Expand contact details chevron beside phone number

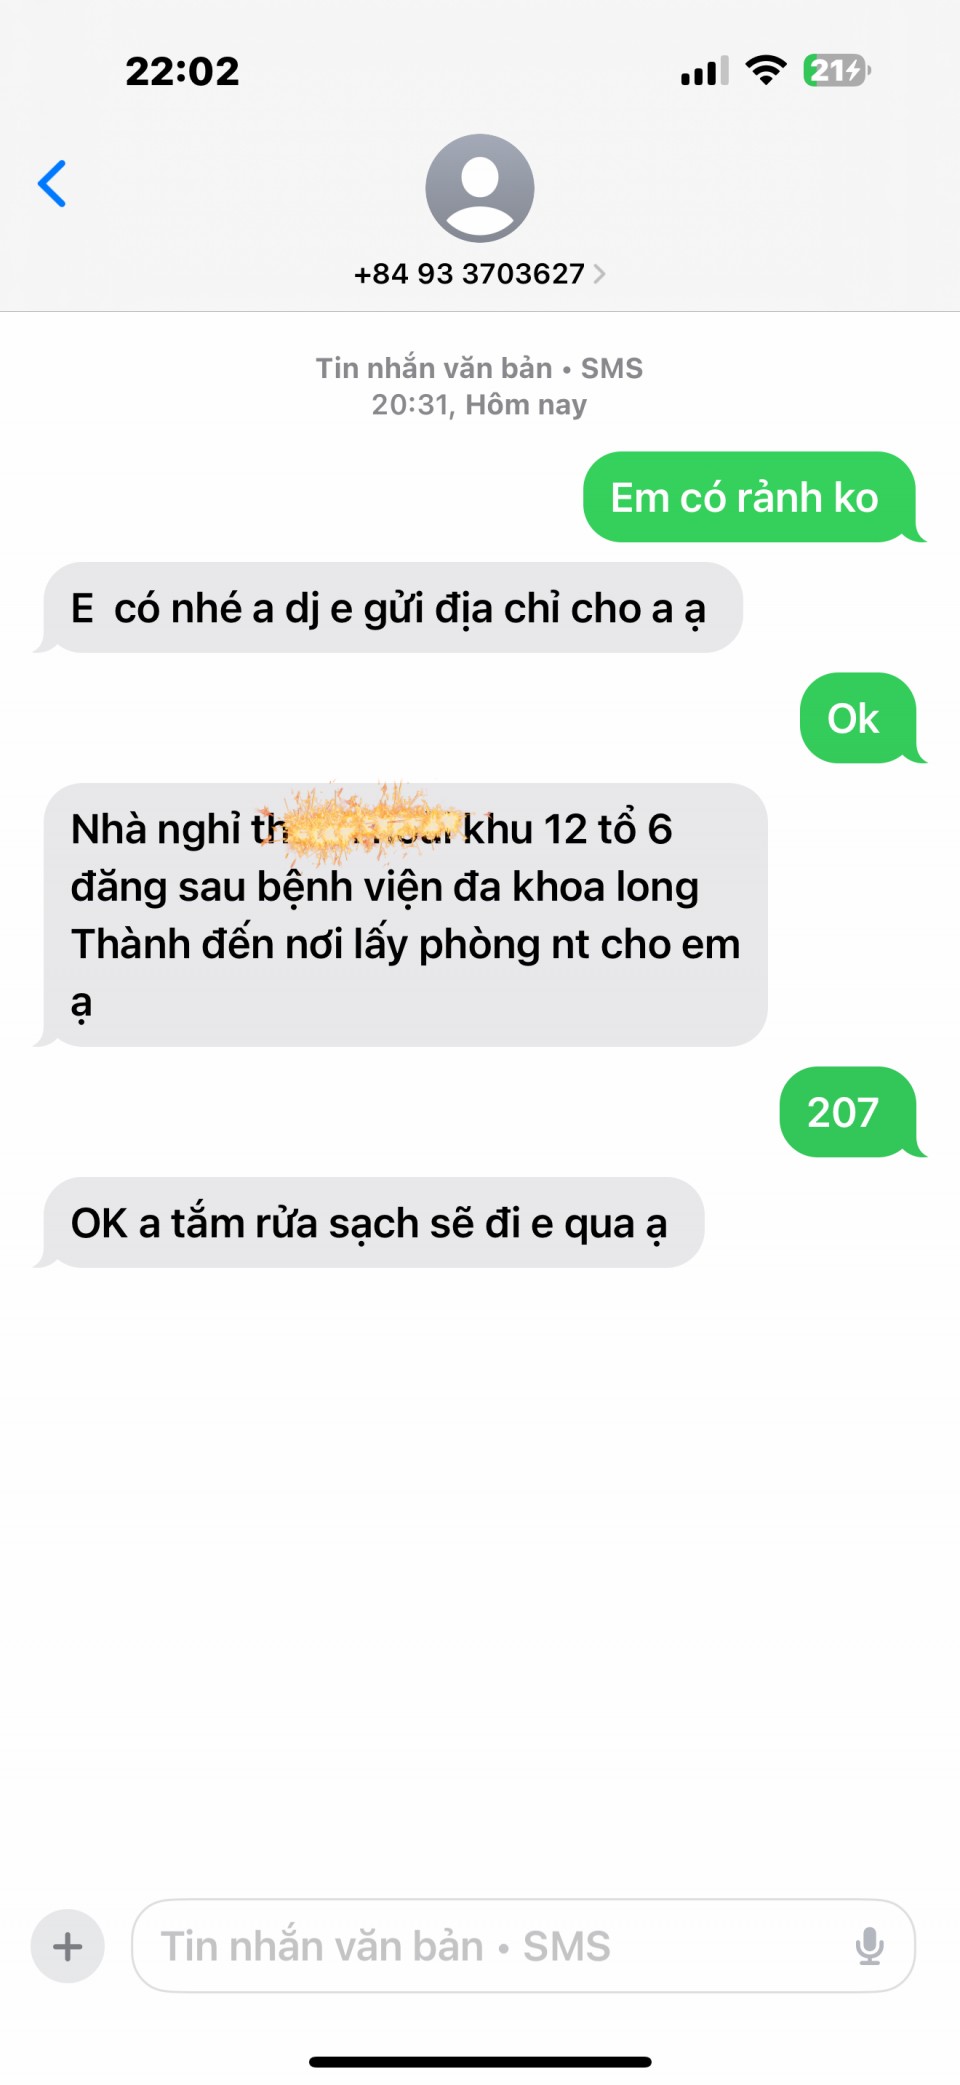click(x=599, y=274)
